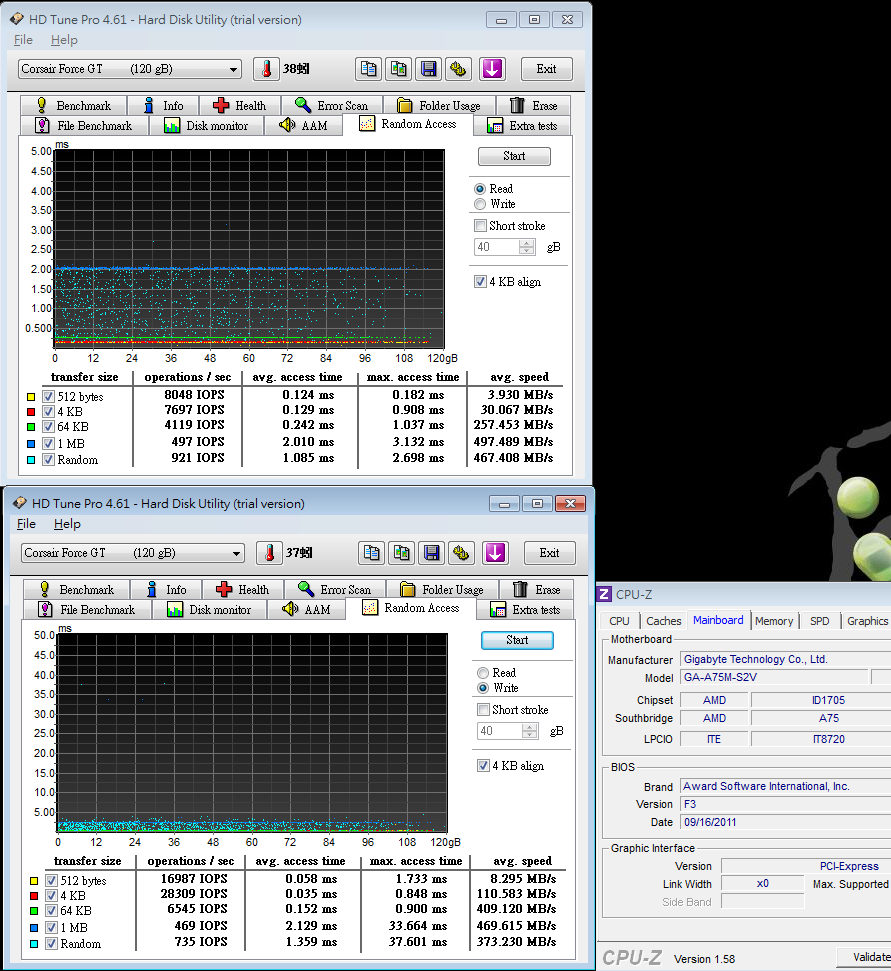
Task: Uncheck 64 KB transfer size in top window
Action: click(x=48, y=427)
